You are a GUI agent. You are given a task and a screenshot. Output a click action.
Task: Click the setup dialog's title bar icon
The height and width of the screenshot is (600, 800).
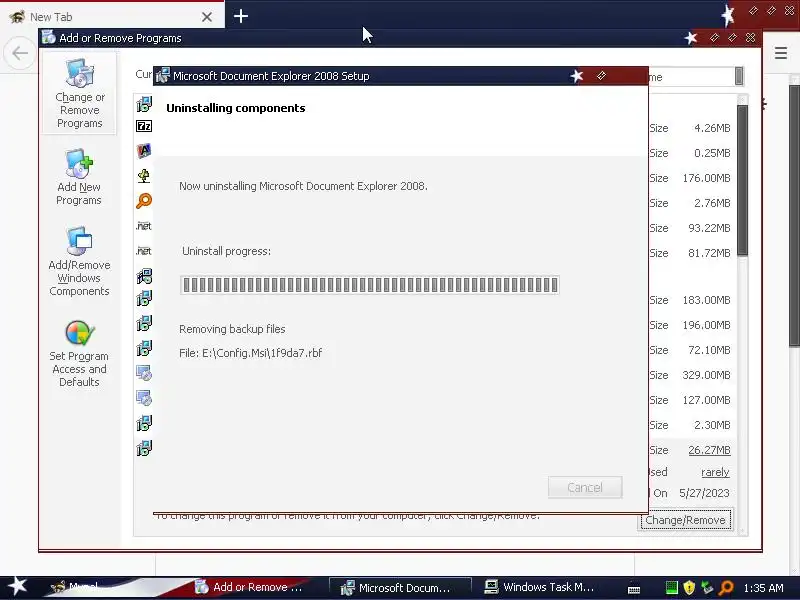click(x=163, y=76)
